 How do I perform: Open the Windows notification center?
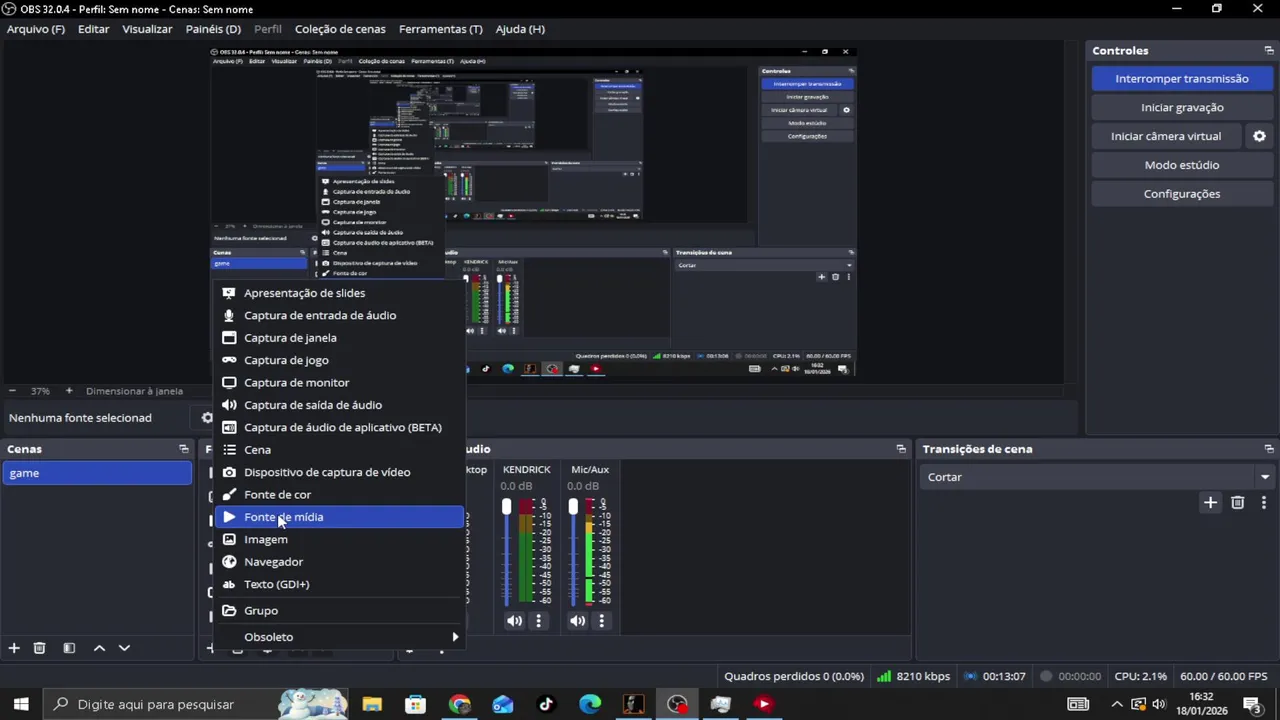[x=1251, y=704]
